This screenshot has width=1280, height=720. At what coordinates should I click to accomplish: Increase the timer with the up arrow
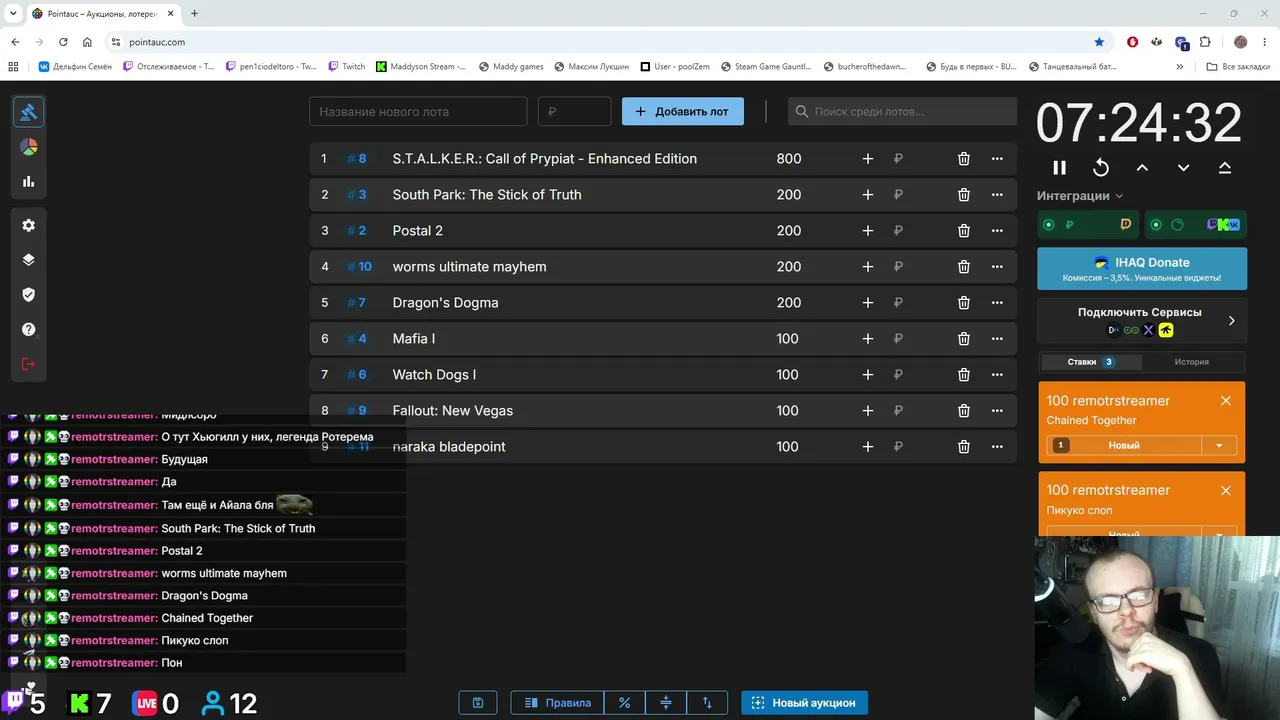coord(1142,168)
